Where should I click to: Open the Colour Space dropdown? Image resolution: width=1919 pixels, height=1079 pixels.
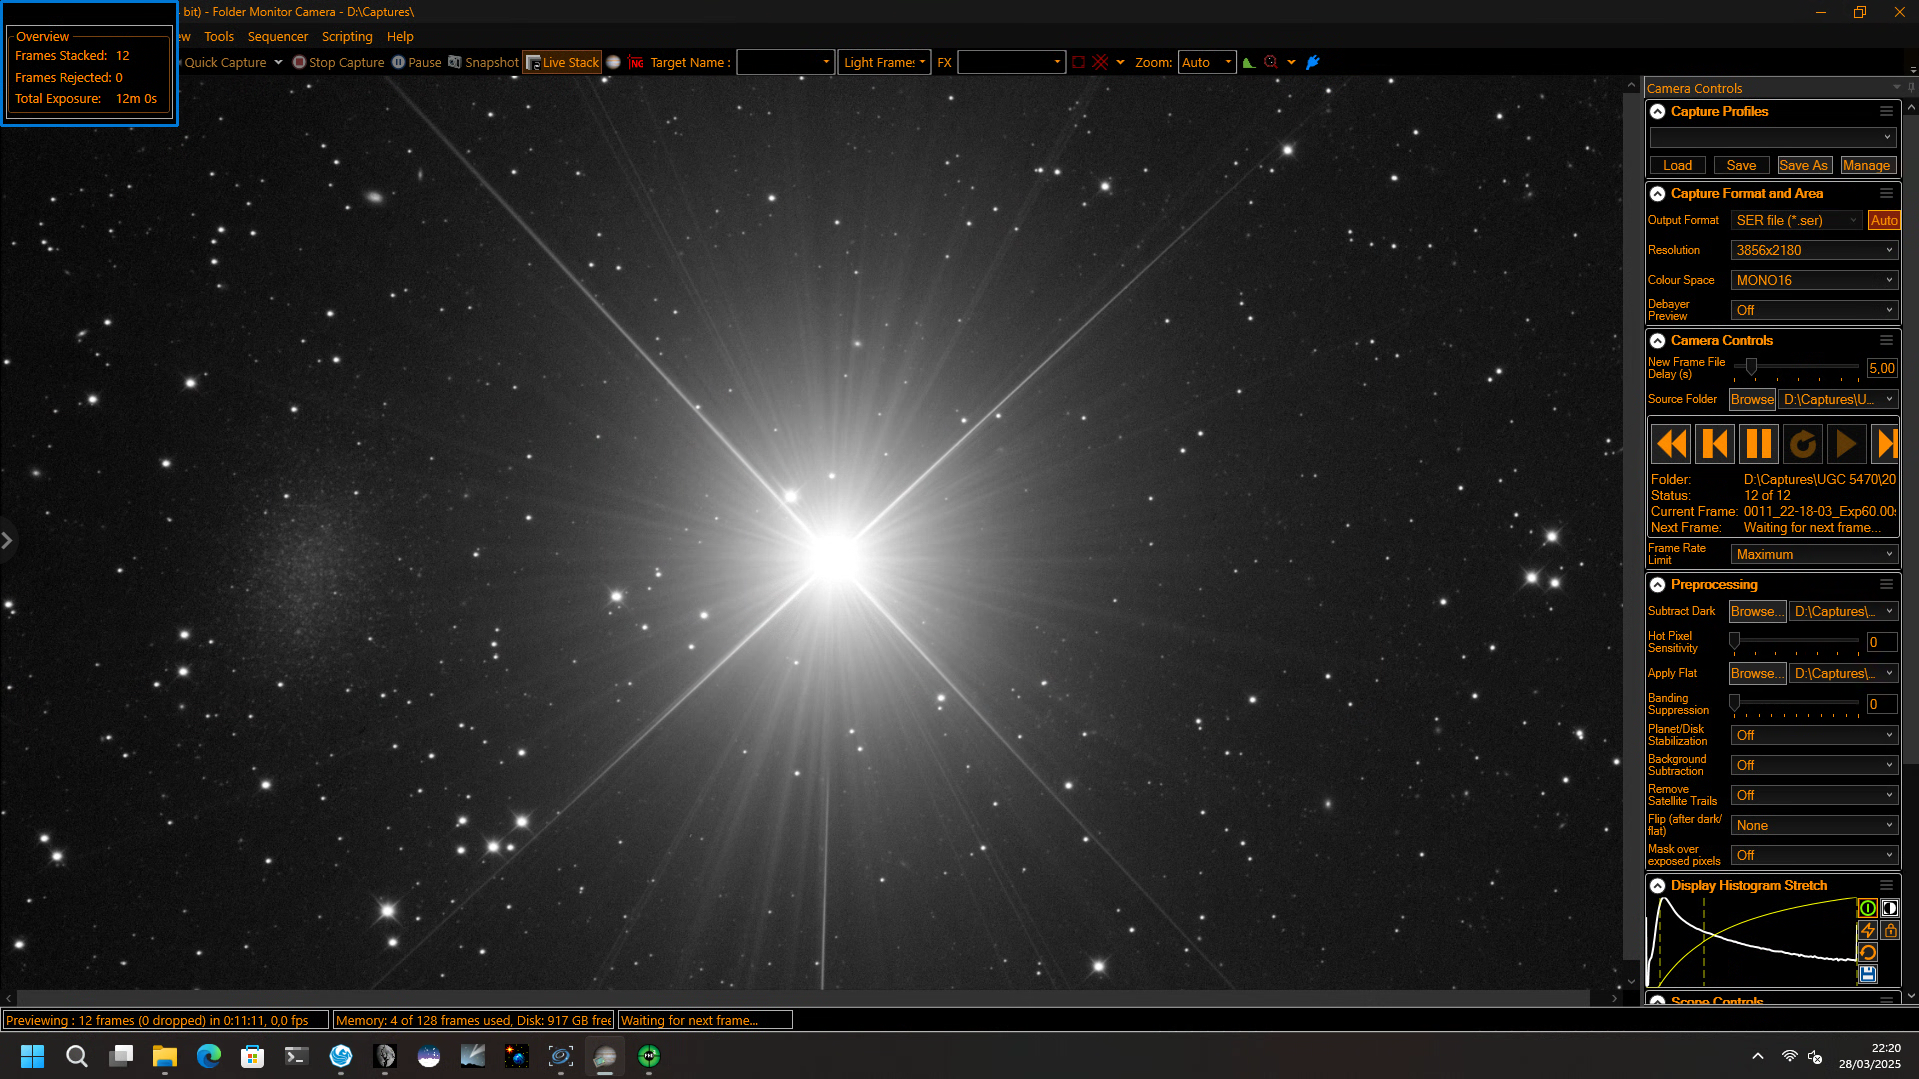(x=1814, y=280)
